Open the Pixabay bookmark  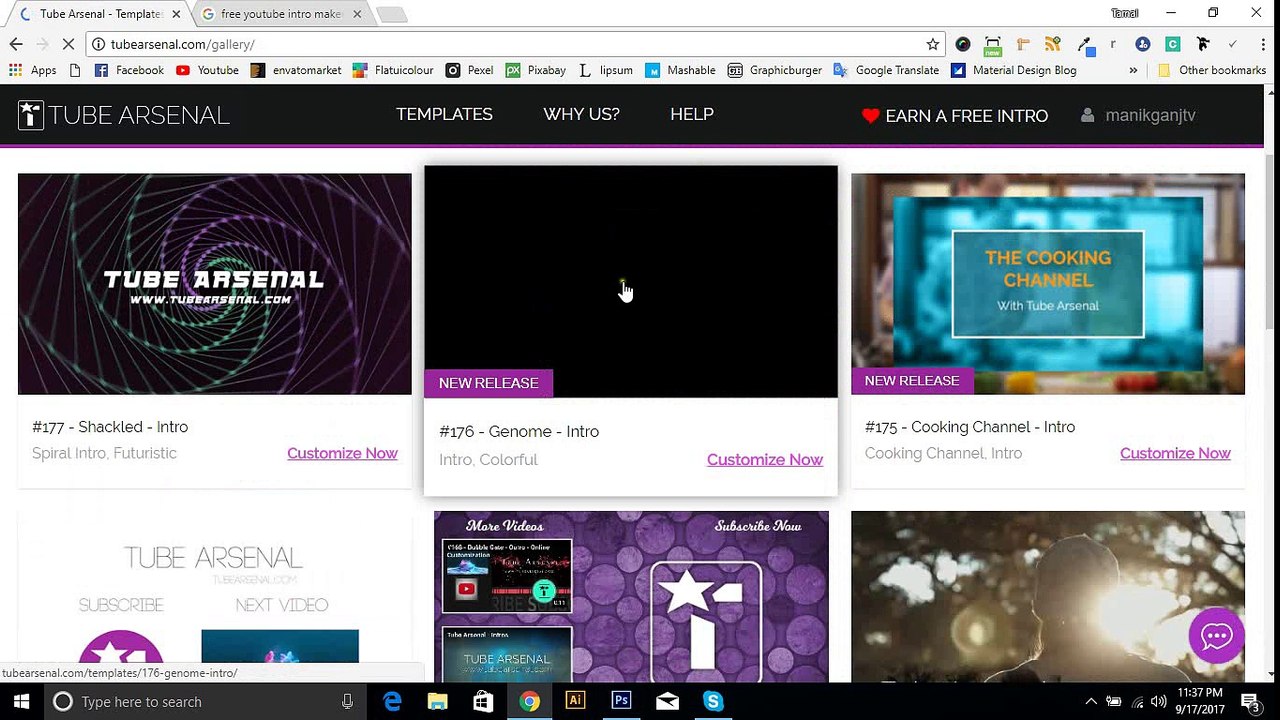pos(536,70)
